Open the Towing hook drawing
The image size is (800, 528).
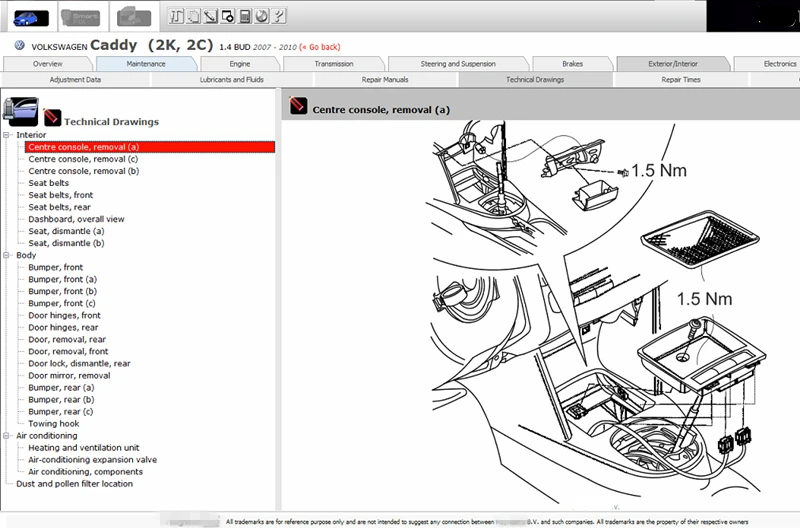[x=54, y=424]
